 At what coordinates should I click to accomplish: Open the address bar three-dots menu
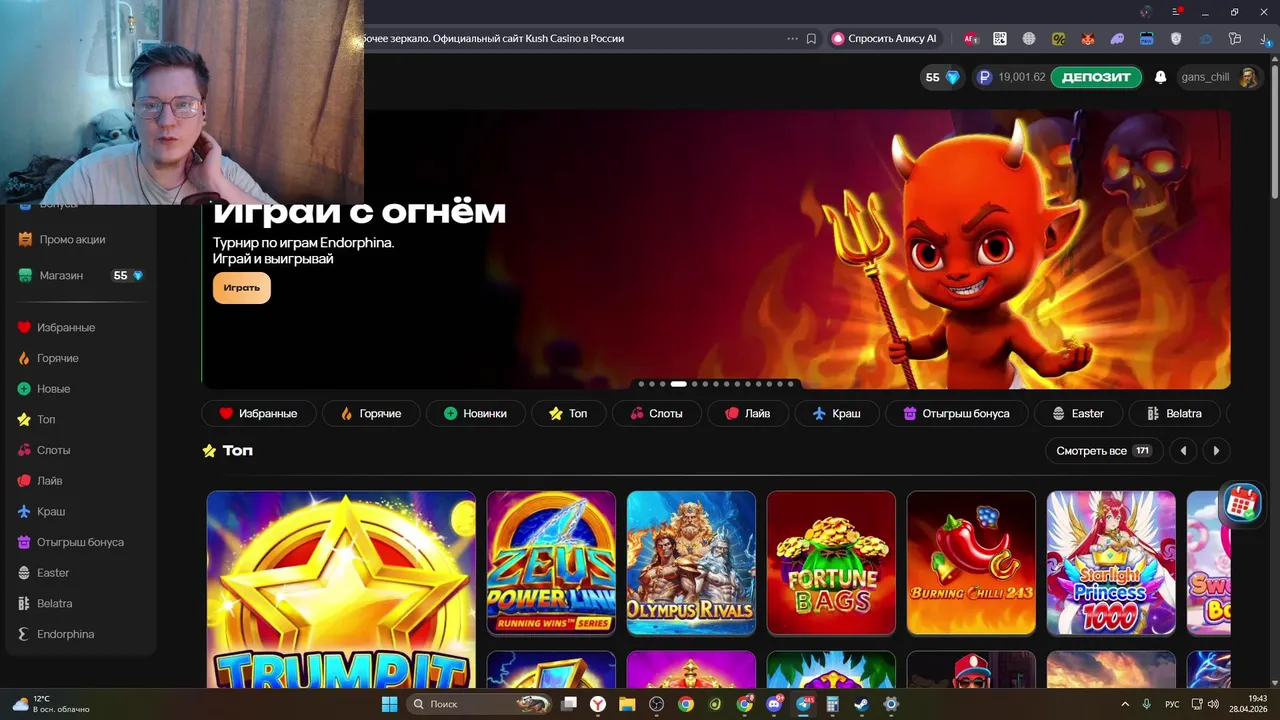(792, 39)
